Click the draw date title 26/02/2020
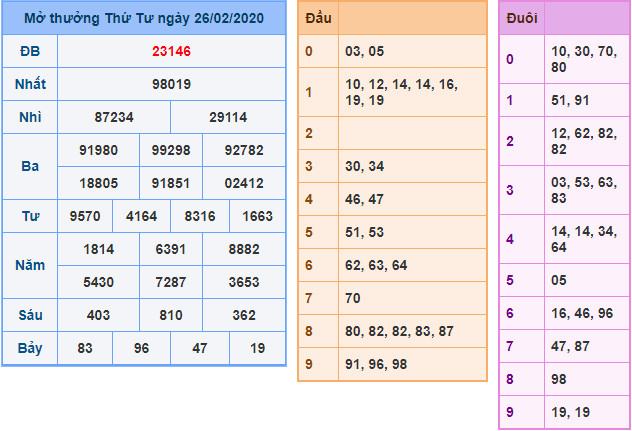The image size is (632, 431). (143, 18)
